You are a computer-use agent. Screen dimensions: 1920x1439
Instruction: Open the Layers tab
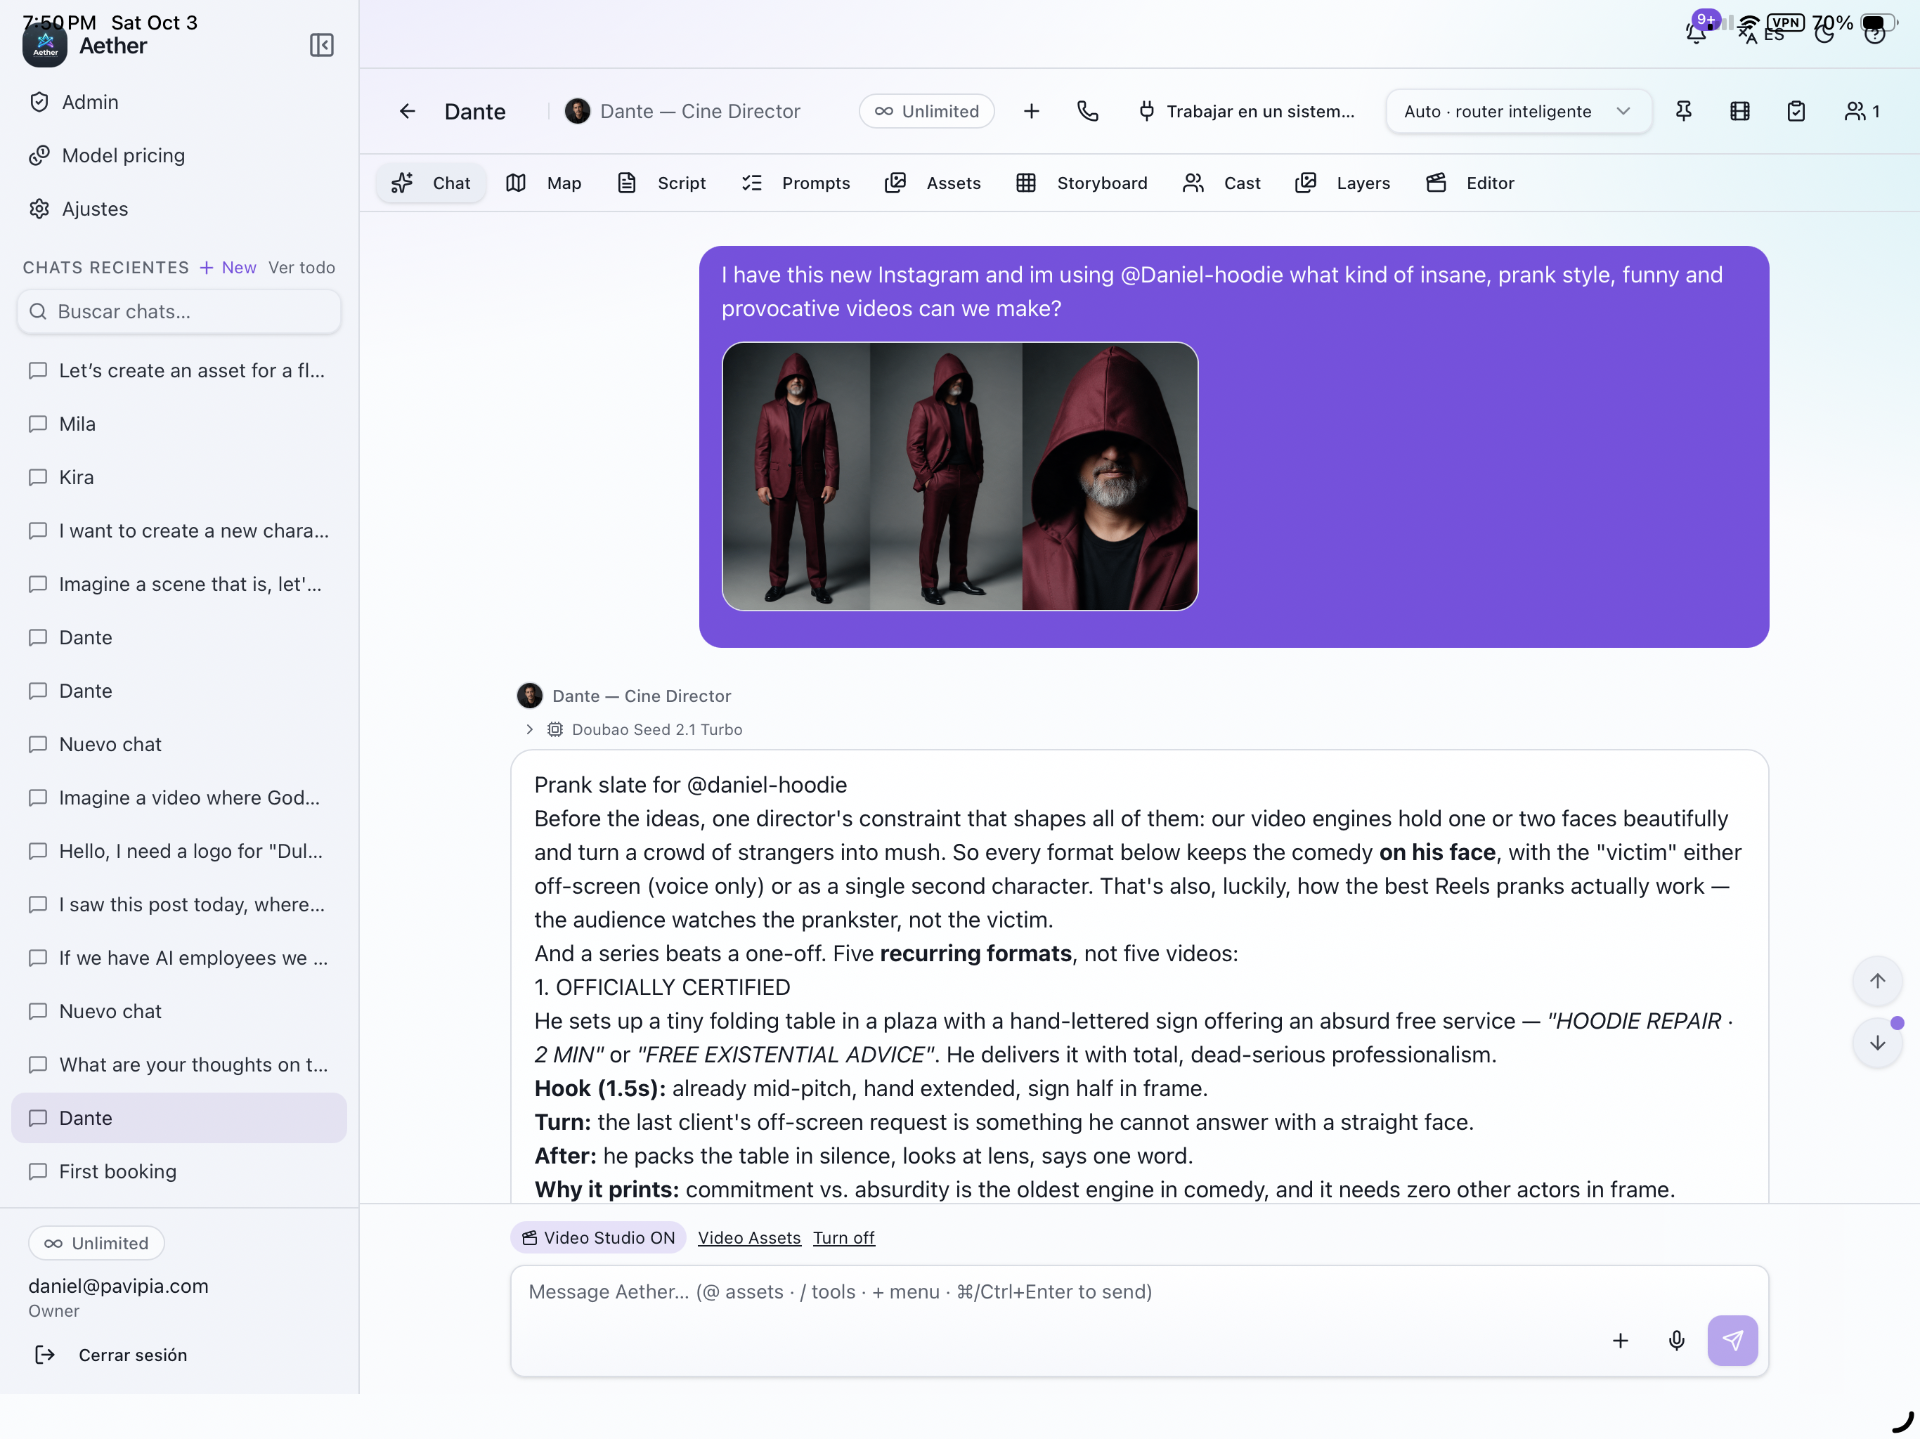pos(1343,183)
